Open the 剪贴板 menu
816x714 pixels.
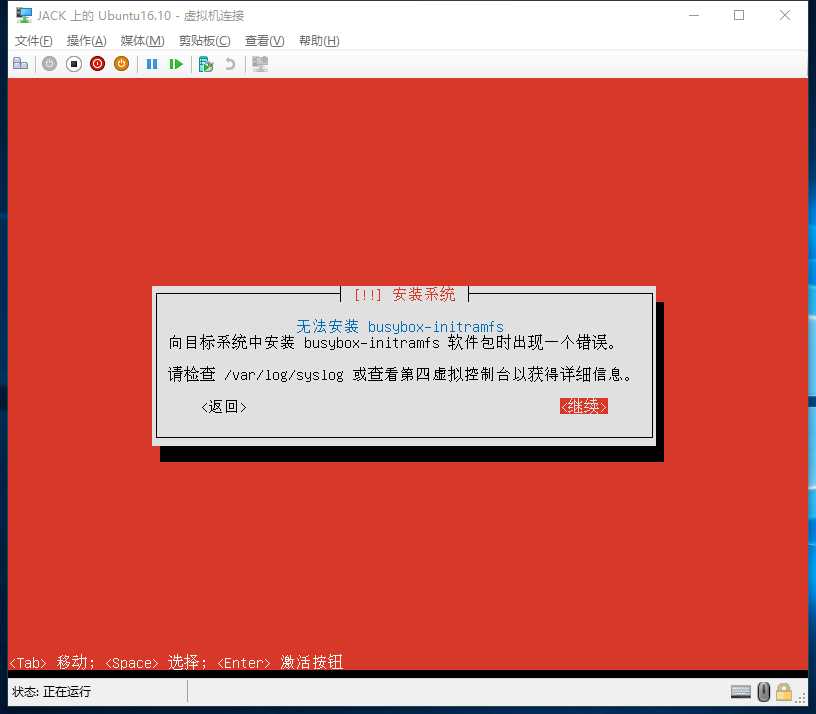click(203, 41)
